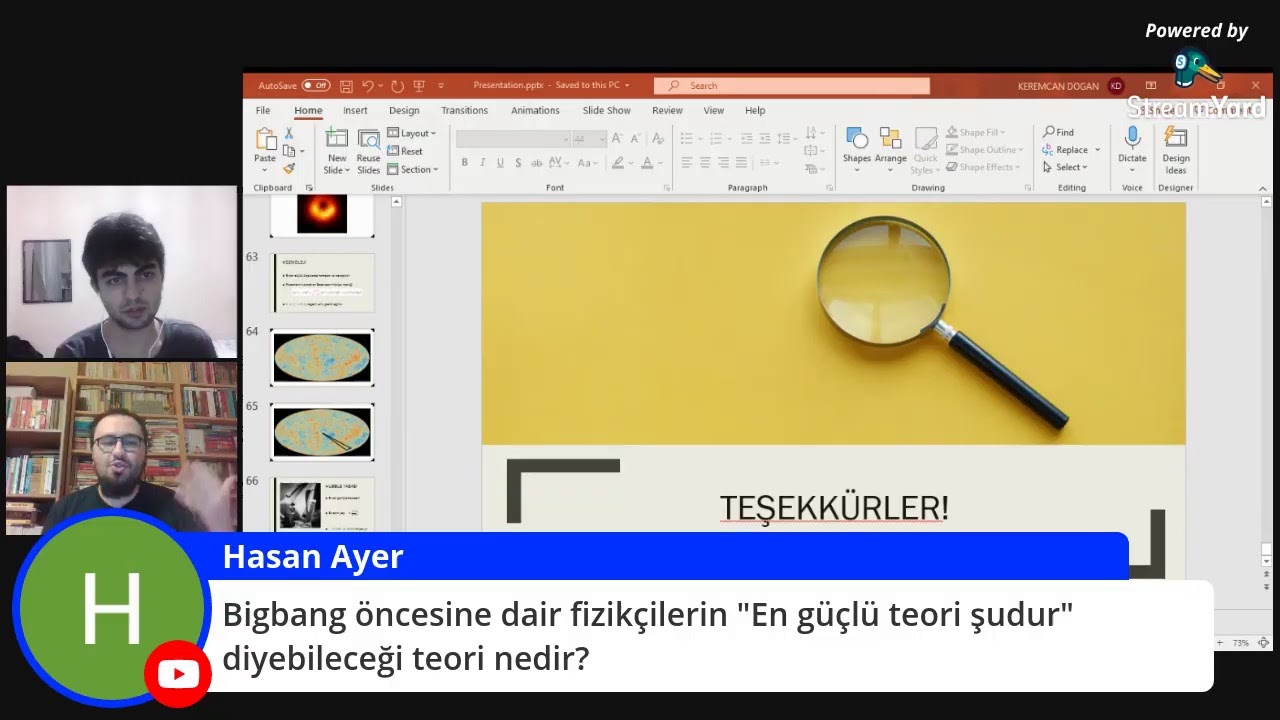The width and height of the screenshot is (1280, 720).
Task: Expand the Select dropdown
Action: 1065,167
